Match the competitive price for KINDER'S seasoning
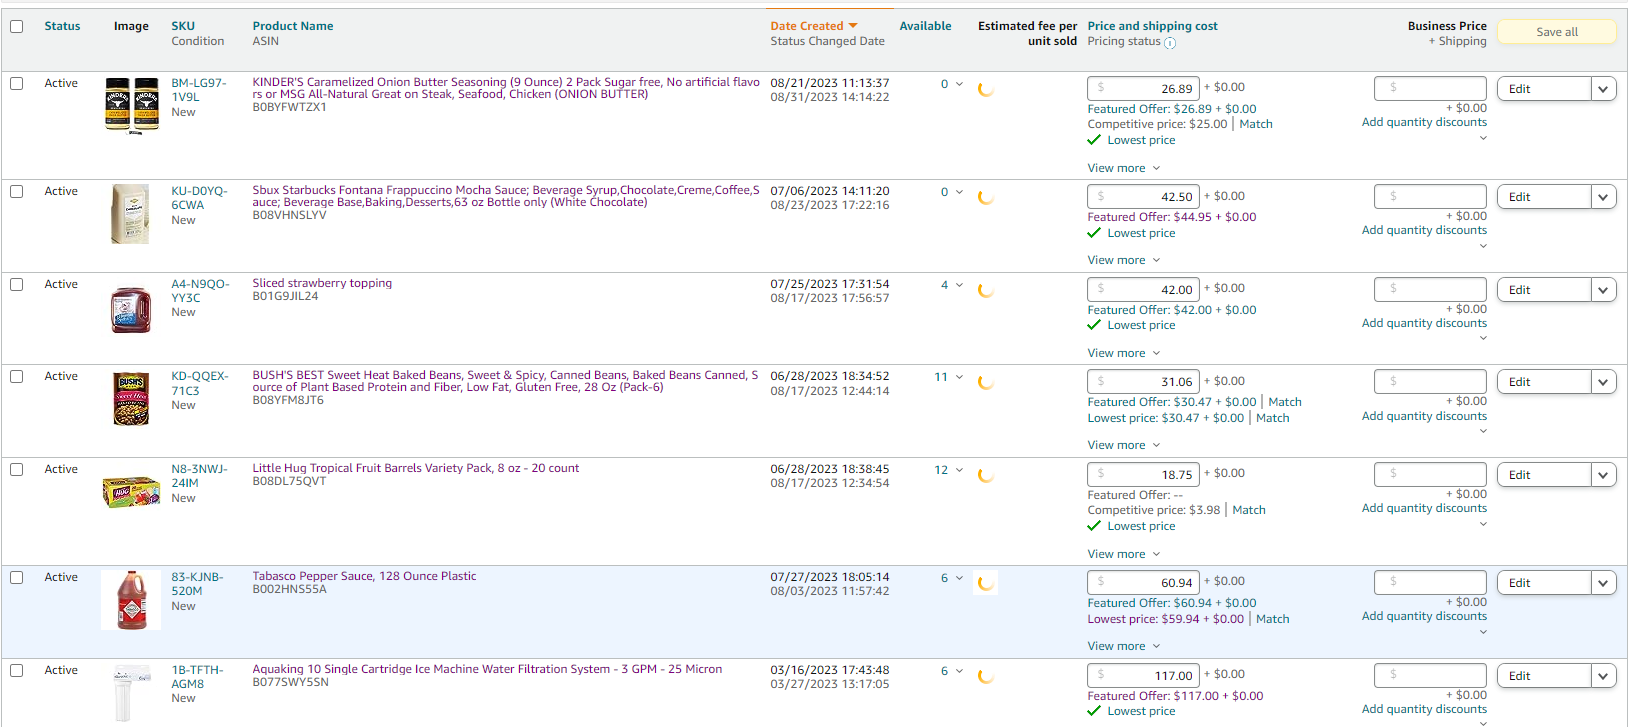Viewport: 1633px width, 727px height. click(1256, 124)
